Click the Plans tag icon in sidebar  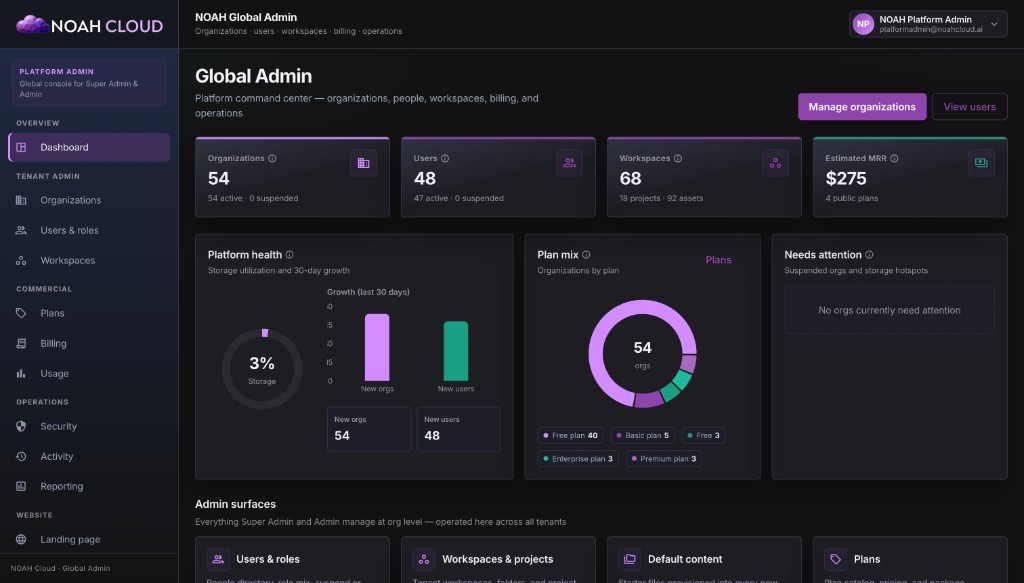(x=21, y=313)
